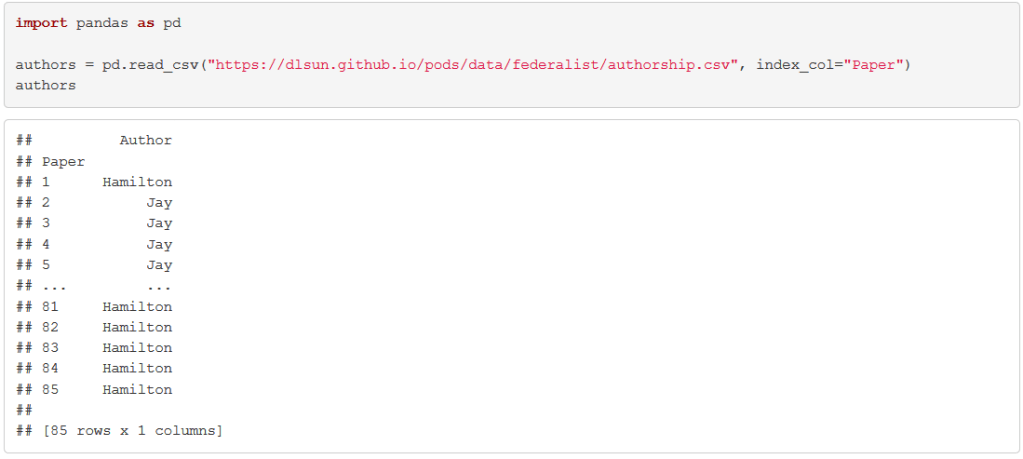Viewport: 1023px width, 459px height.
Task: Click the paper number 83 in output
Action: click(x=50, y=348)
